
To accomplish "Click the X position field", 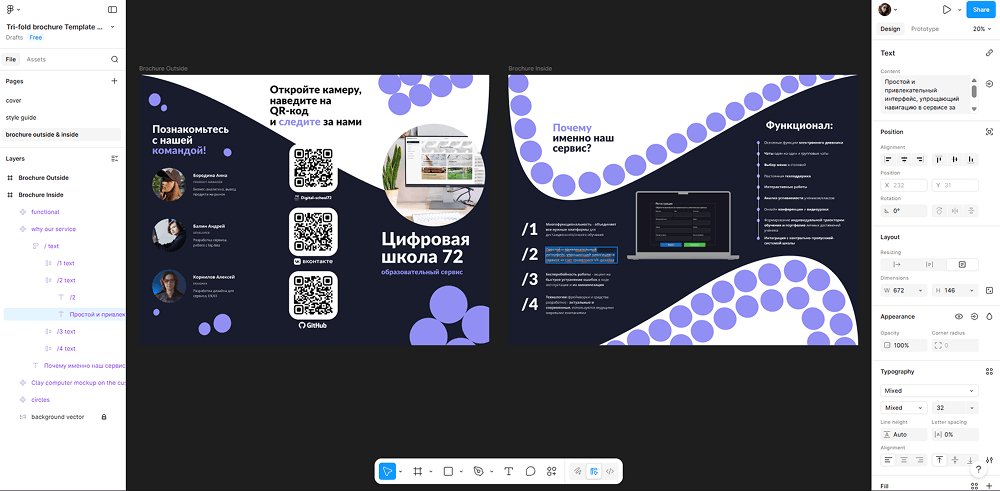I will [904, 186].
